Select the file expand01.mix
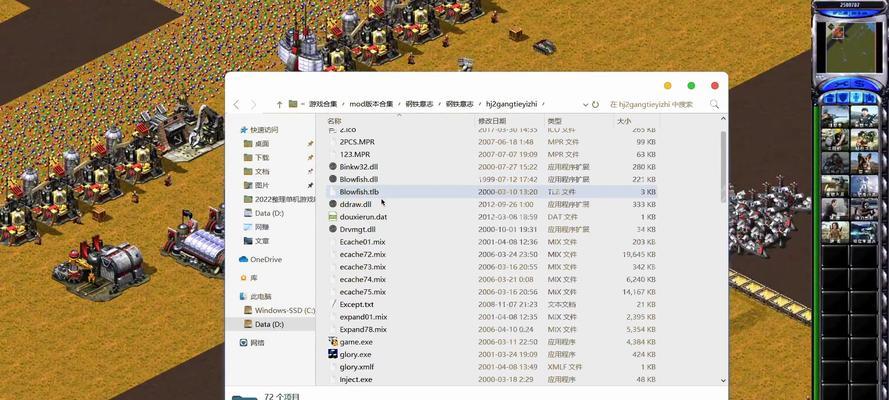 click(x=363, y=317)
